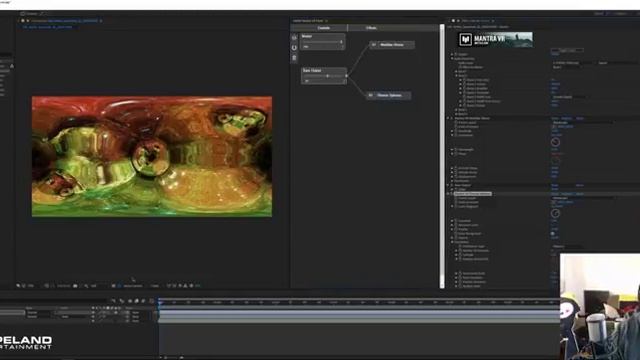Screen dimensions: 640x360
Task: Click the magnifier icon in viewer bottom bar
Action: (x=86, y=286)
